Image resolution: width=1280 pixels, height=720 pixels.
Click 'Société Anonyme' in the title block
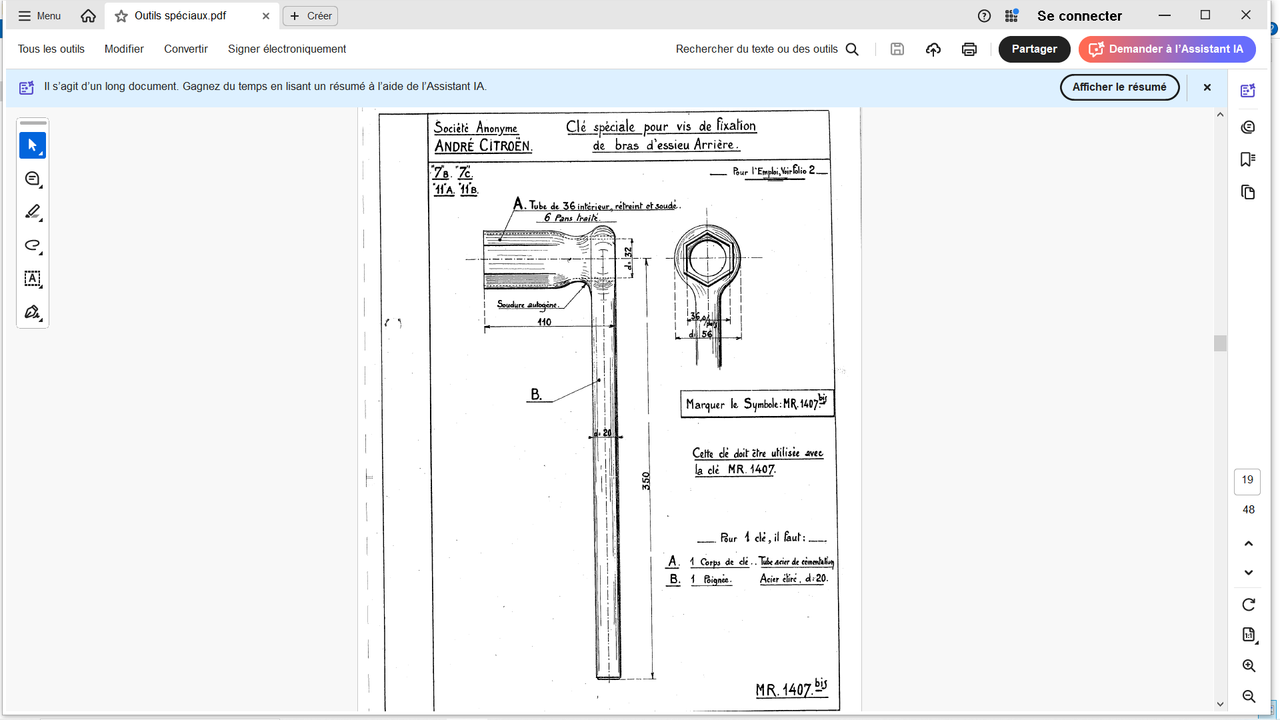[476, 128]
